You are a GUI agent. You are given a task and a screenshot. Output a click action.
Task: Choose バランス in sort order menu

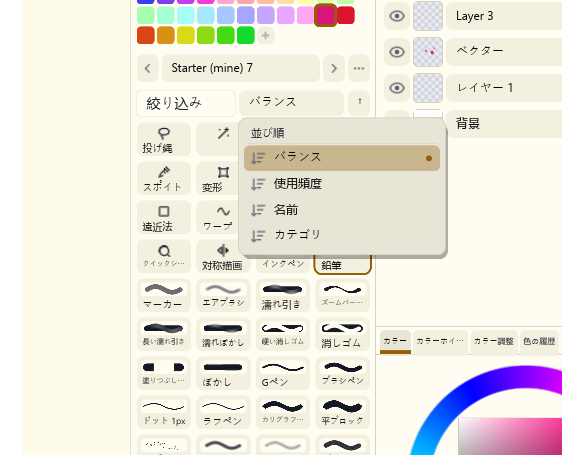[342, 158]
